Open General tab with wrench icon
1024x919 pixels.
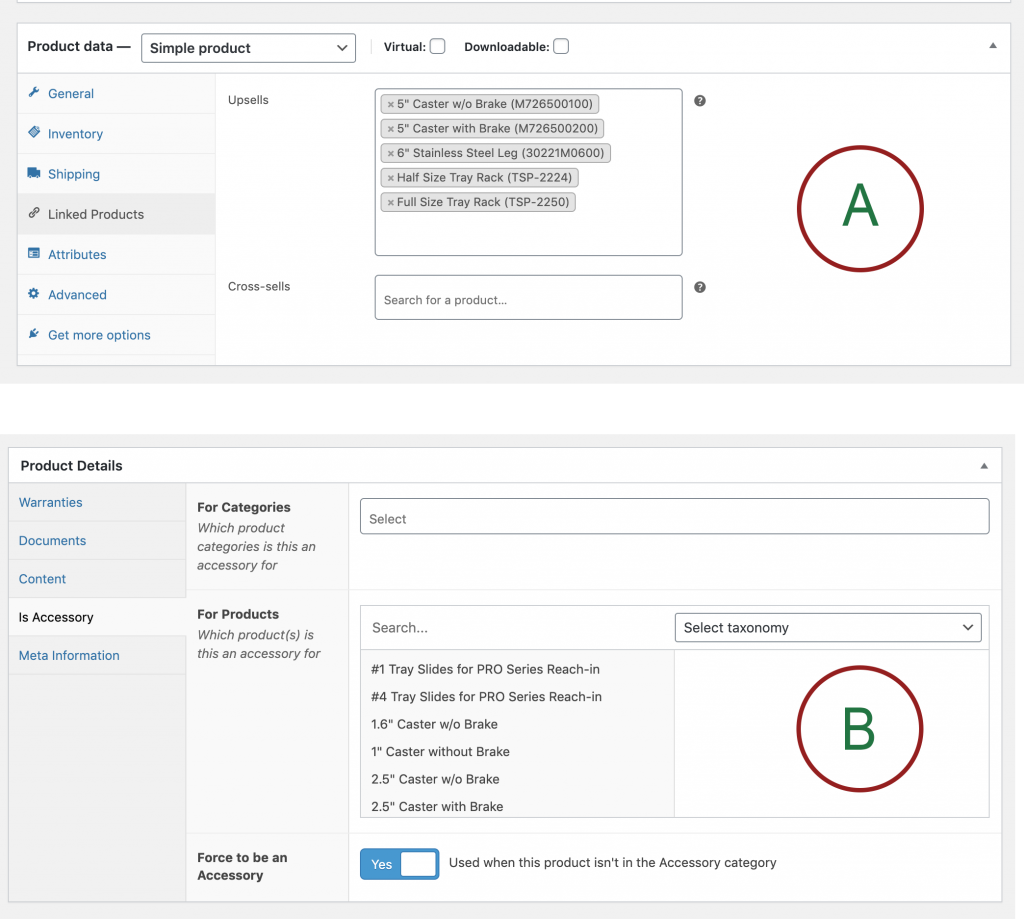(70, 94)
